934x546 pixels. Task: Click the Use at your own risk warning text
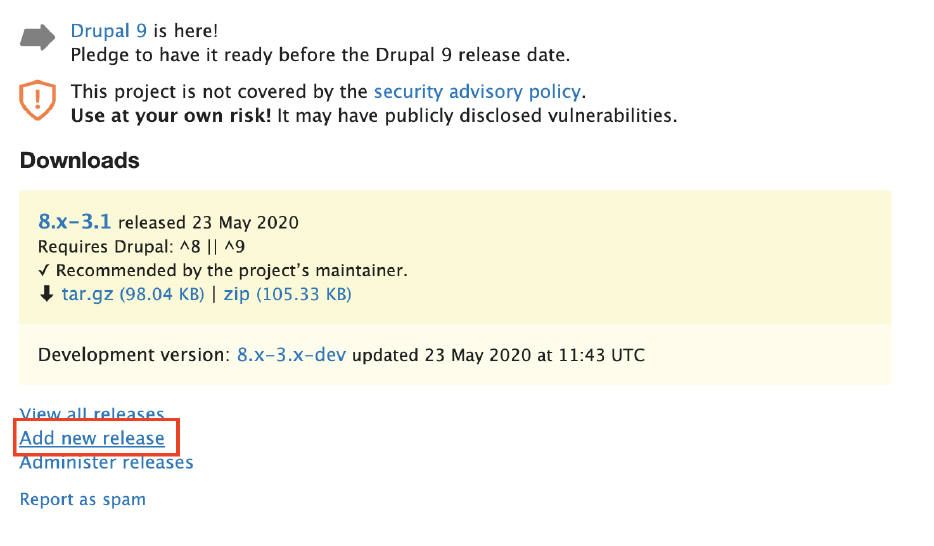pyautogui.click(x=171, y=115)
